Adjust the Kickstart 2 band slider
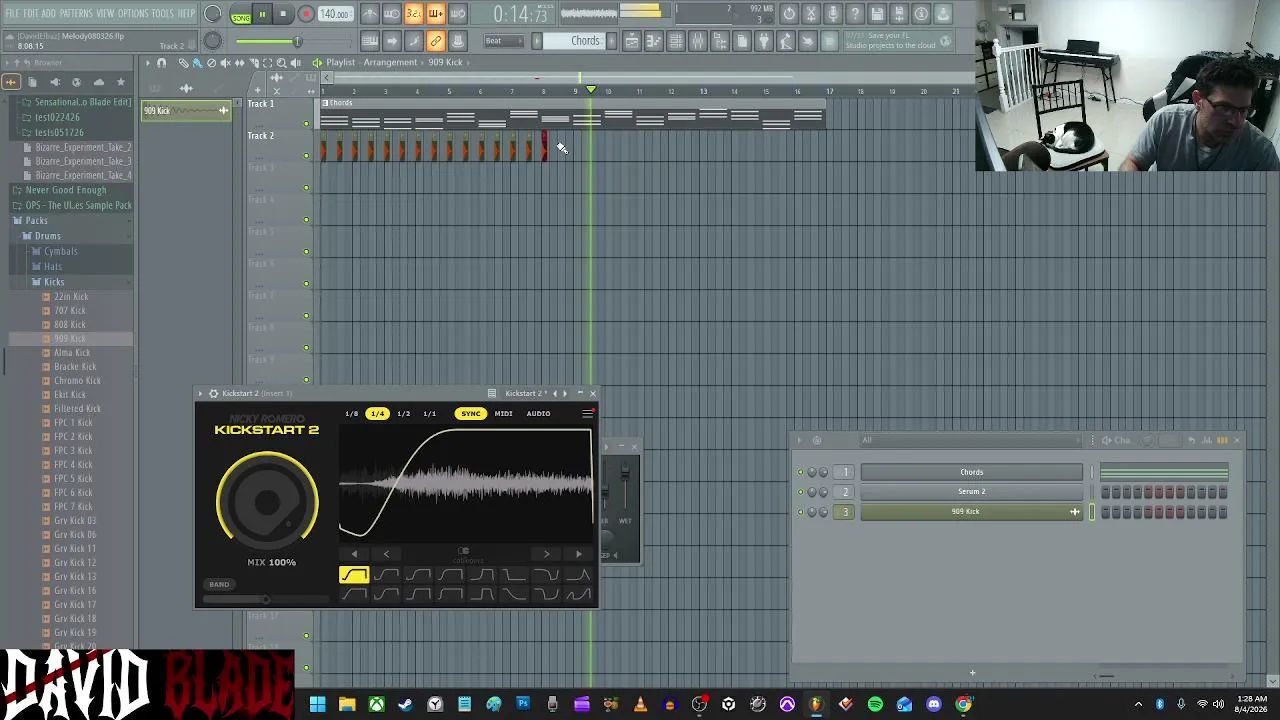 point(266,599)
